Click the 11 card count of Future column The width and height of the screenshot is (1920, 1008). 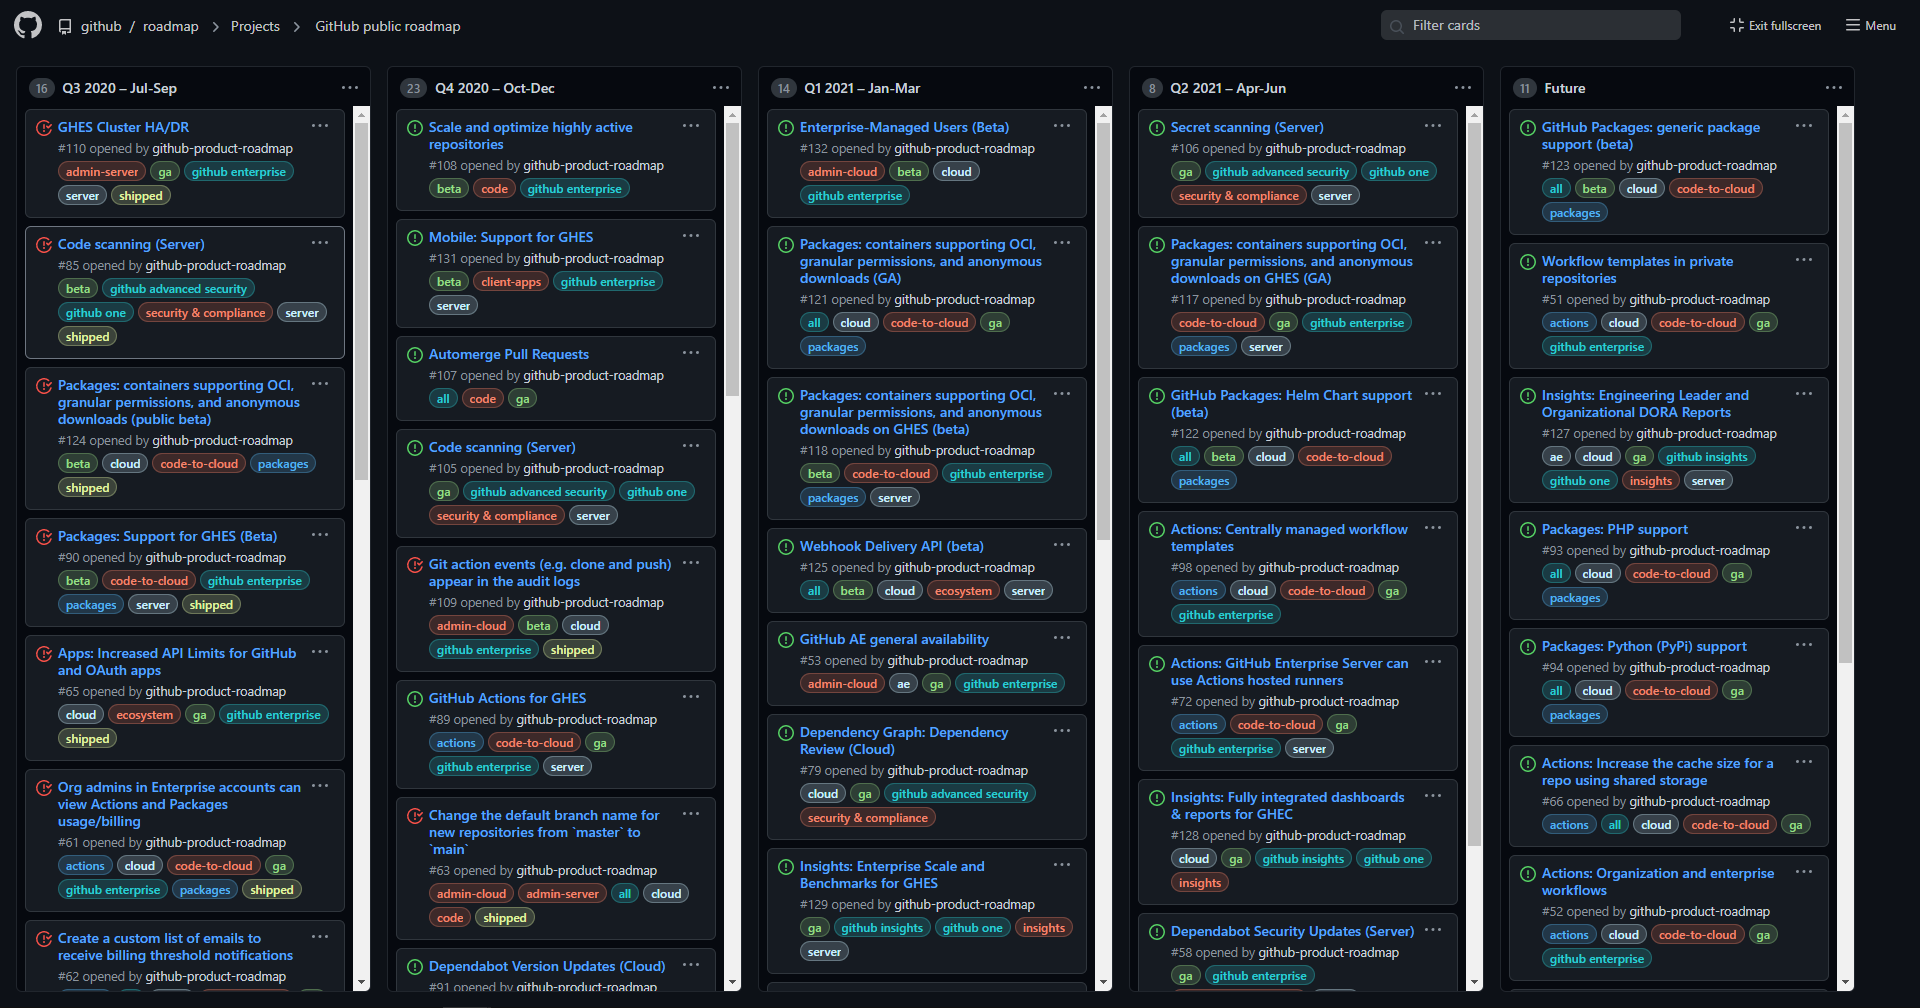[x=1524, y=88]
